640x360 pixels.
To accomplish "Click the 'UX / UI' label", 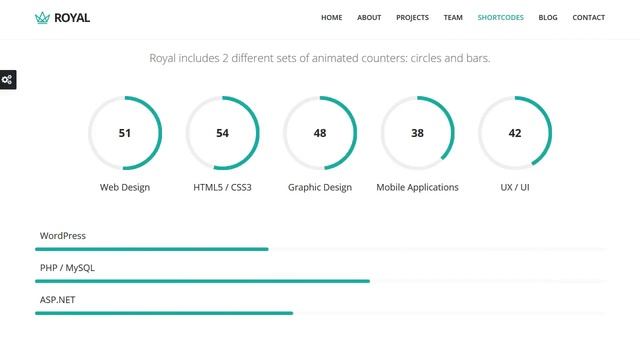I will click(x=515, y=187).
